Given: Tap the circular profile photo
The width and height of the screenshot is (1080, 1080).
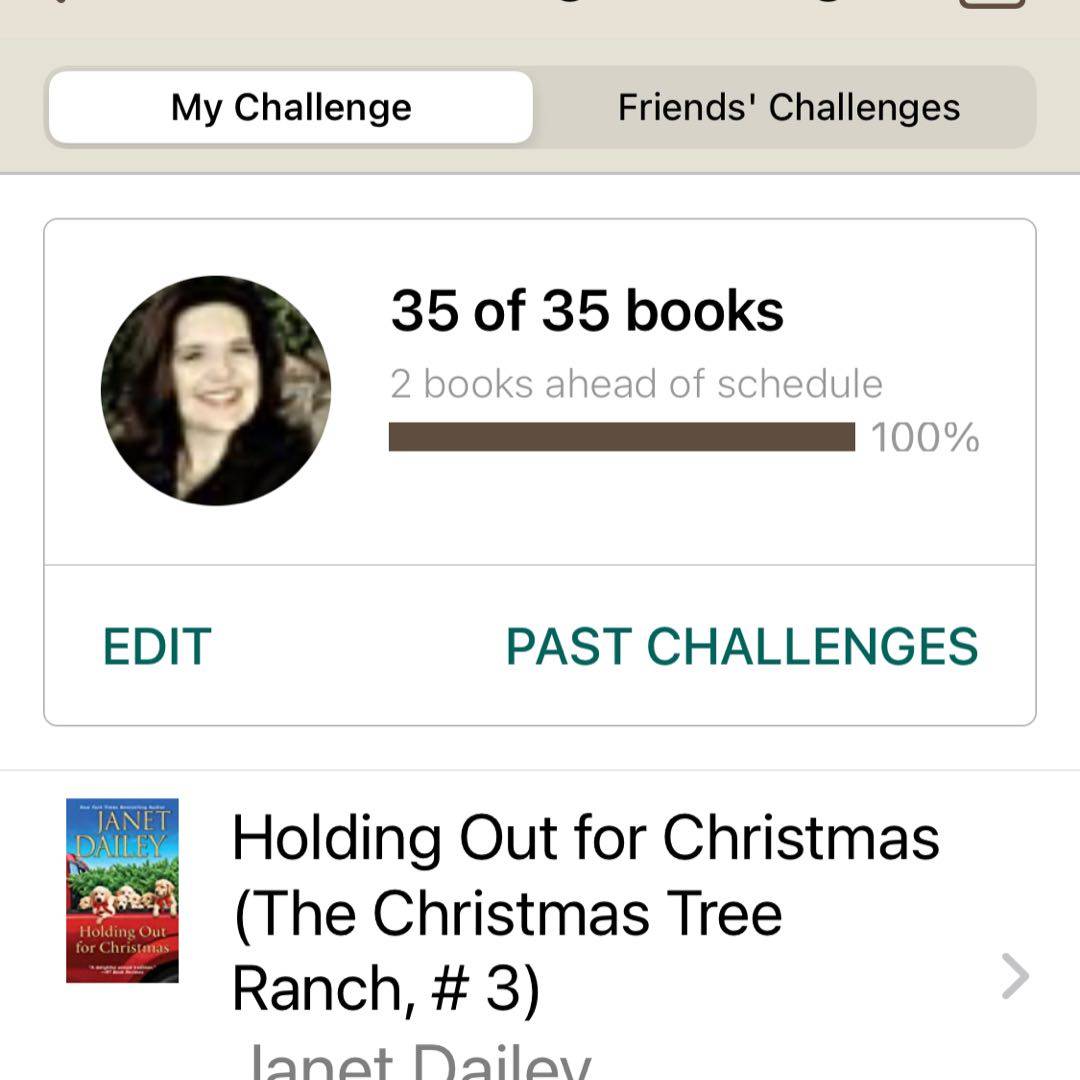Looking at the screenshot, I should point(216,390).
